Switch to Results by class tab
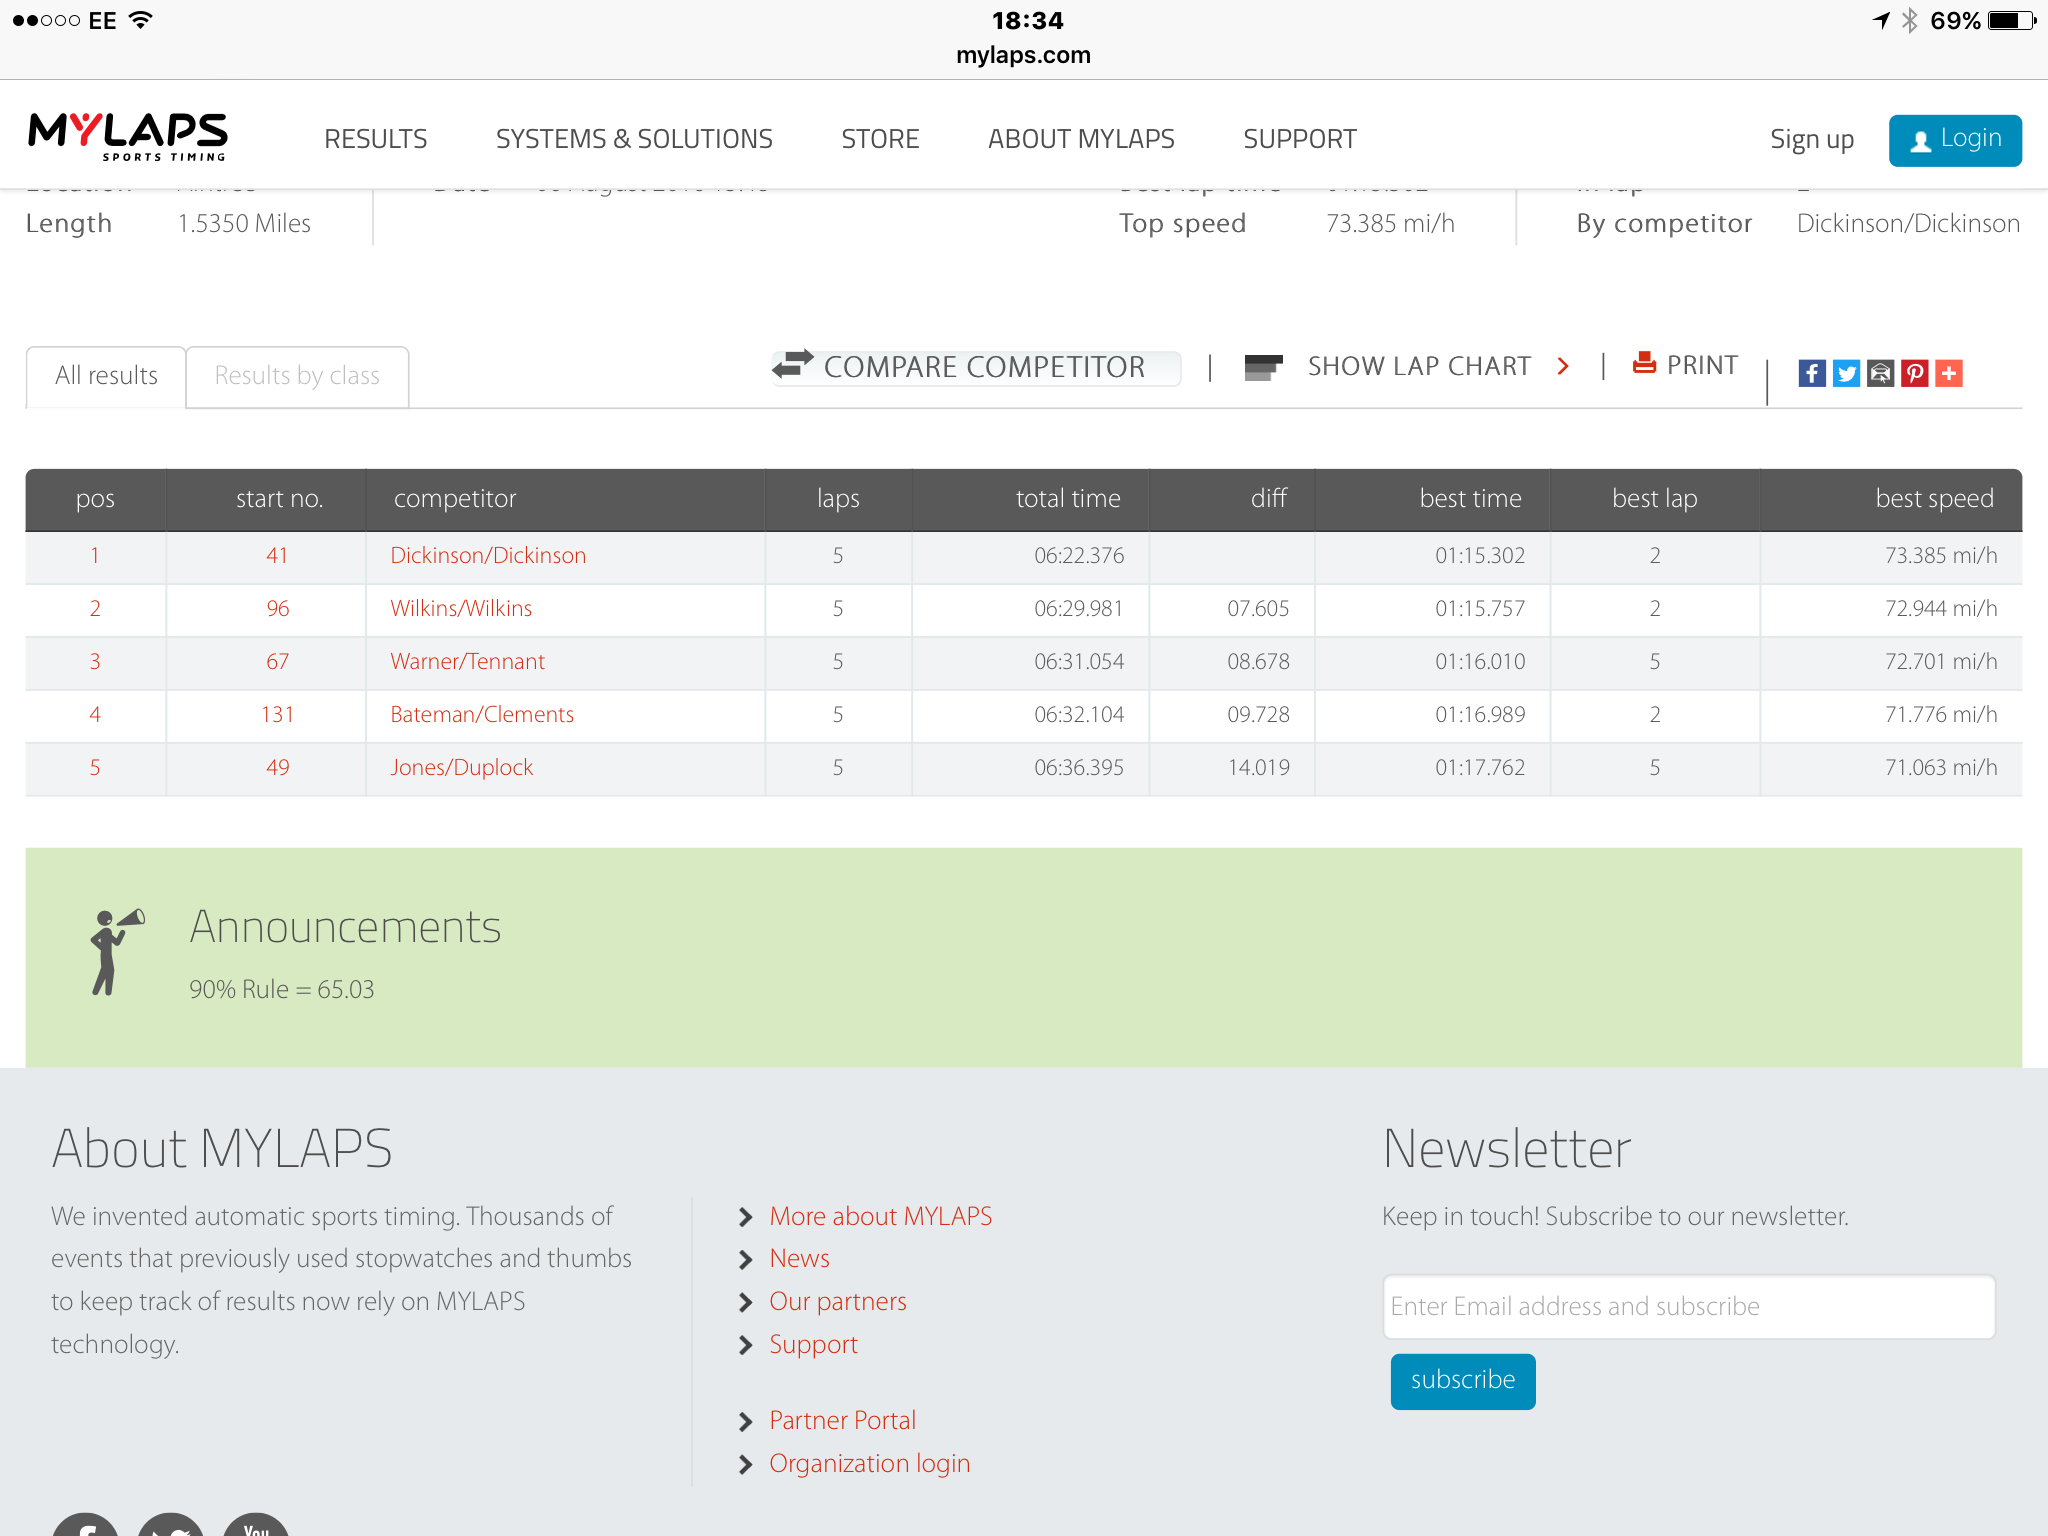The height and width of the screenshot is (1536, 2048). [297, 376]
